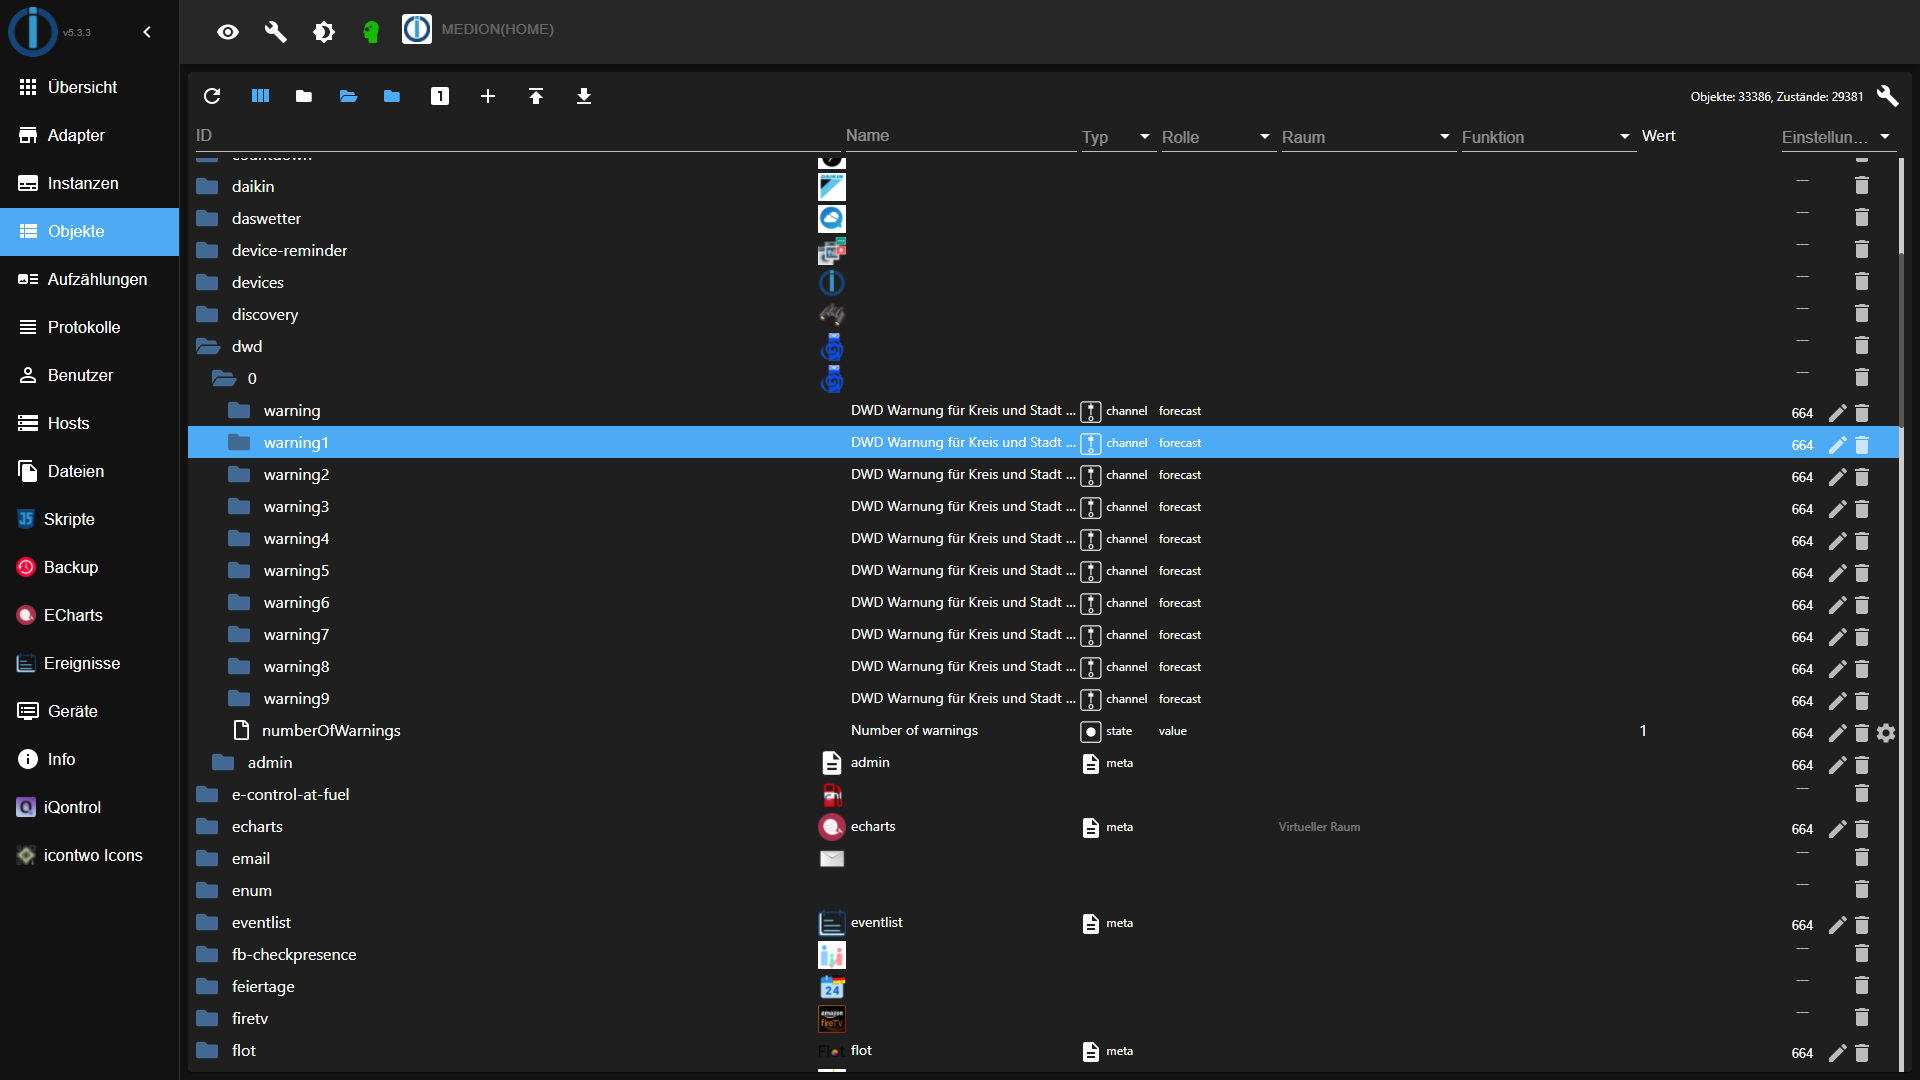The width and height of the screenshot is (1920, 1080).
Task: Click the Virtueller Raum room of echarts
Action: (x=1319, y=827)
